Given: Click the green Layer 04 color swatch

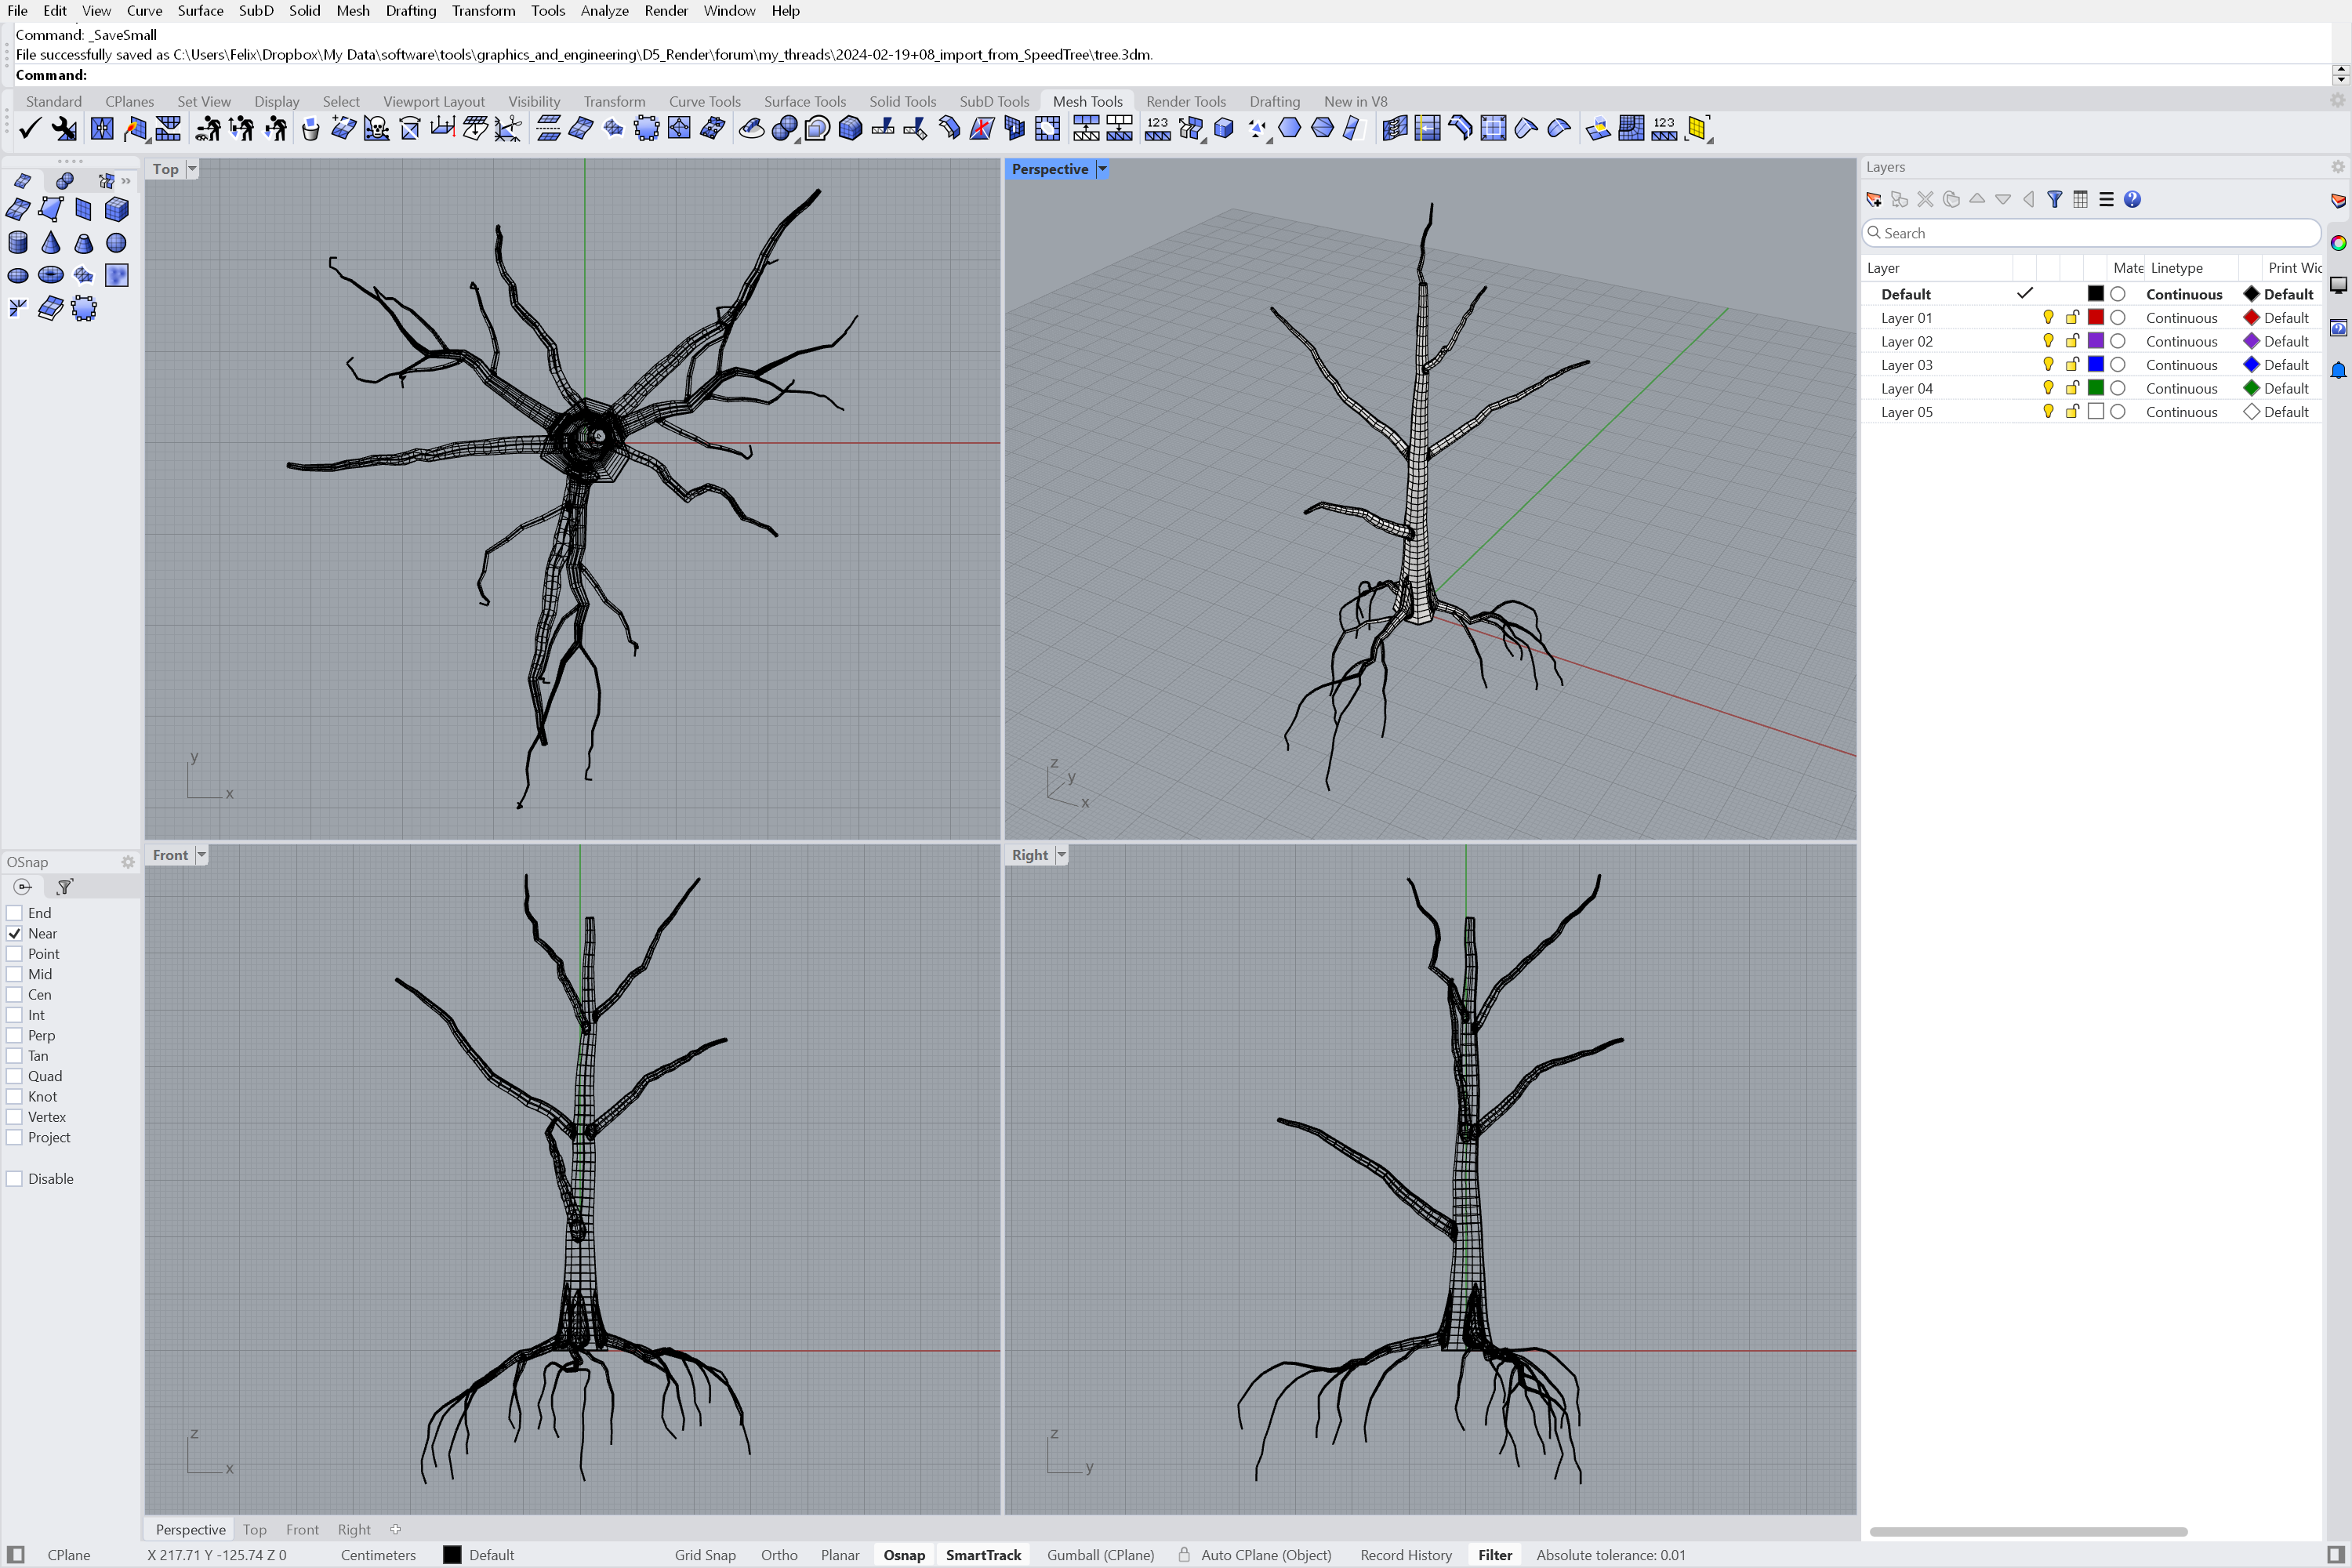Looking at the screenshot, I should pyautogui.click(x=2096, y=389).
